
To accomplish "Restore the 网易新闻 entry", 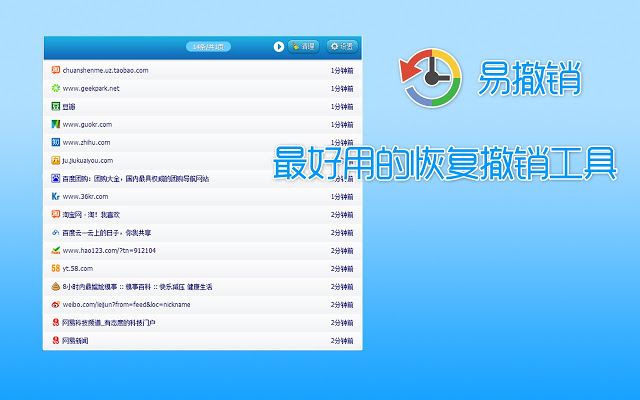I will pos(78,340).
